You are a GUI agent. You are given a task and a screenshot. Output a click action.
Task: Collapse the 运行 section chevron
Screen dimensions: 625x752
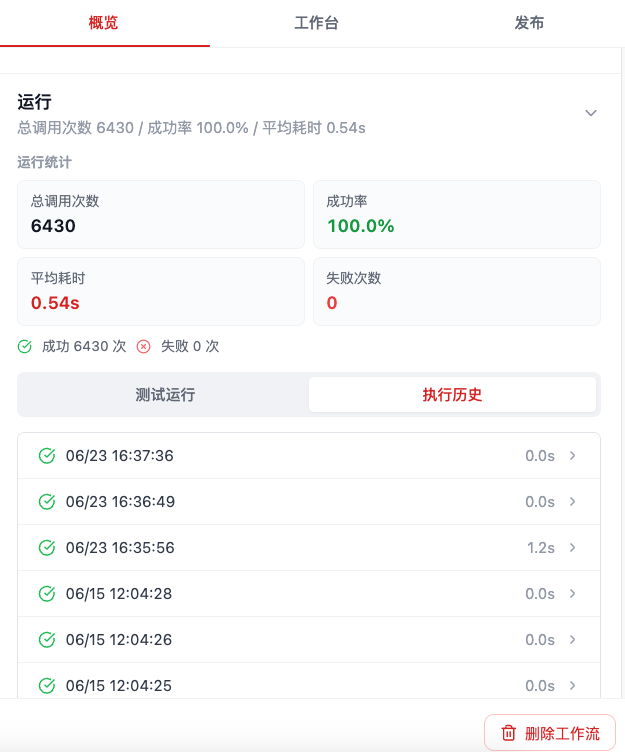[590, 113]
